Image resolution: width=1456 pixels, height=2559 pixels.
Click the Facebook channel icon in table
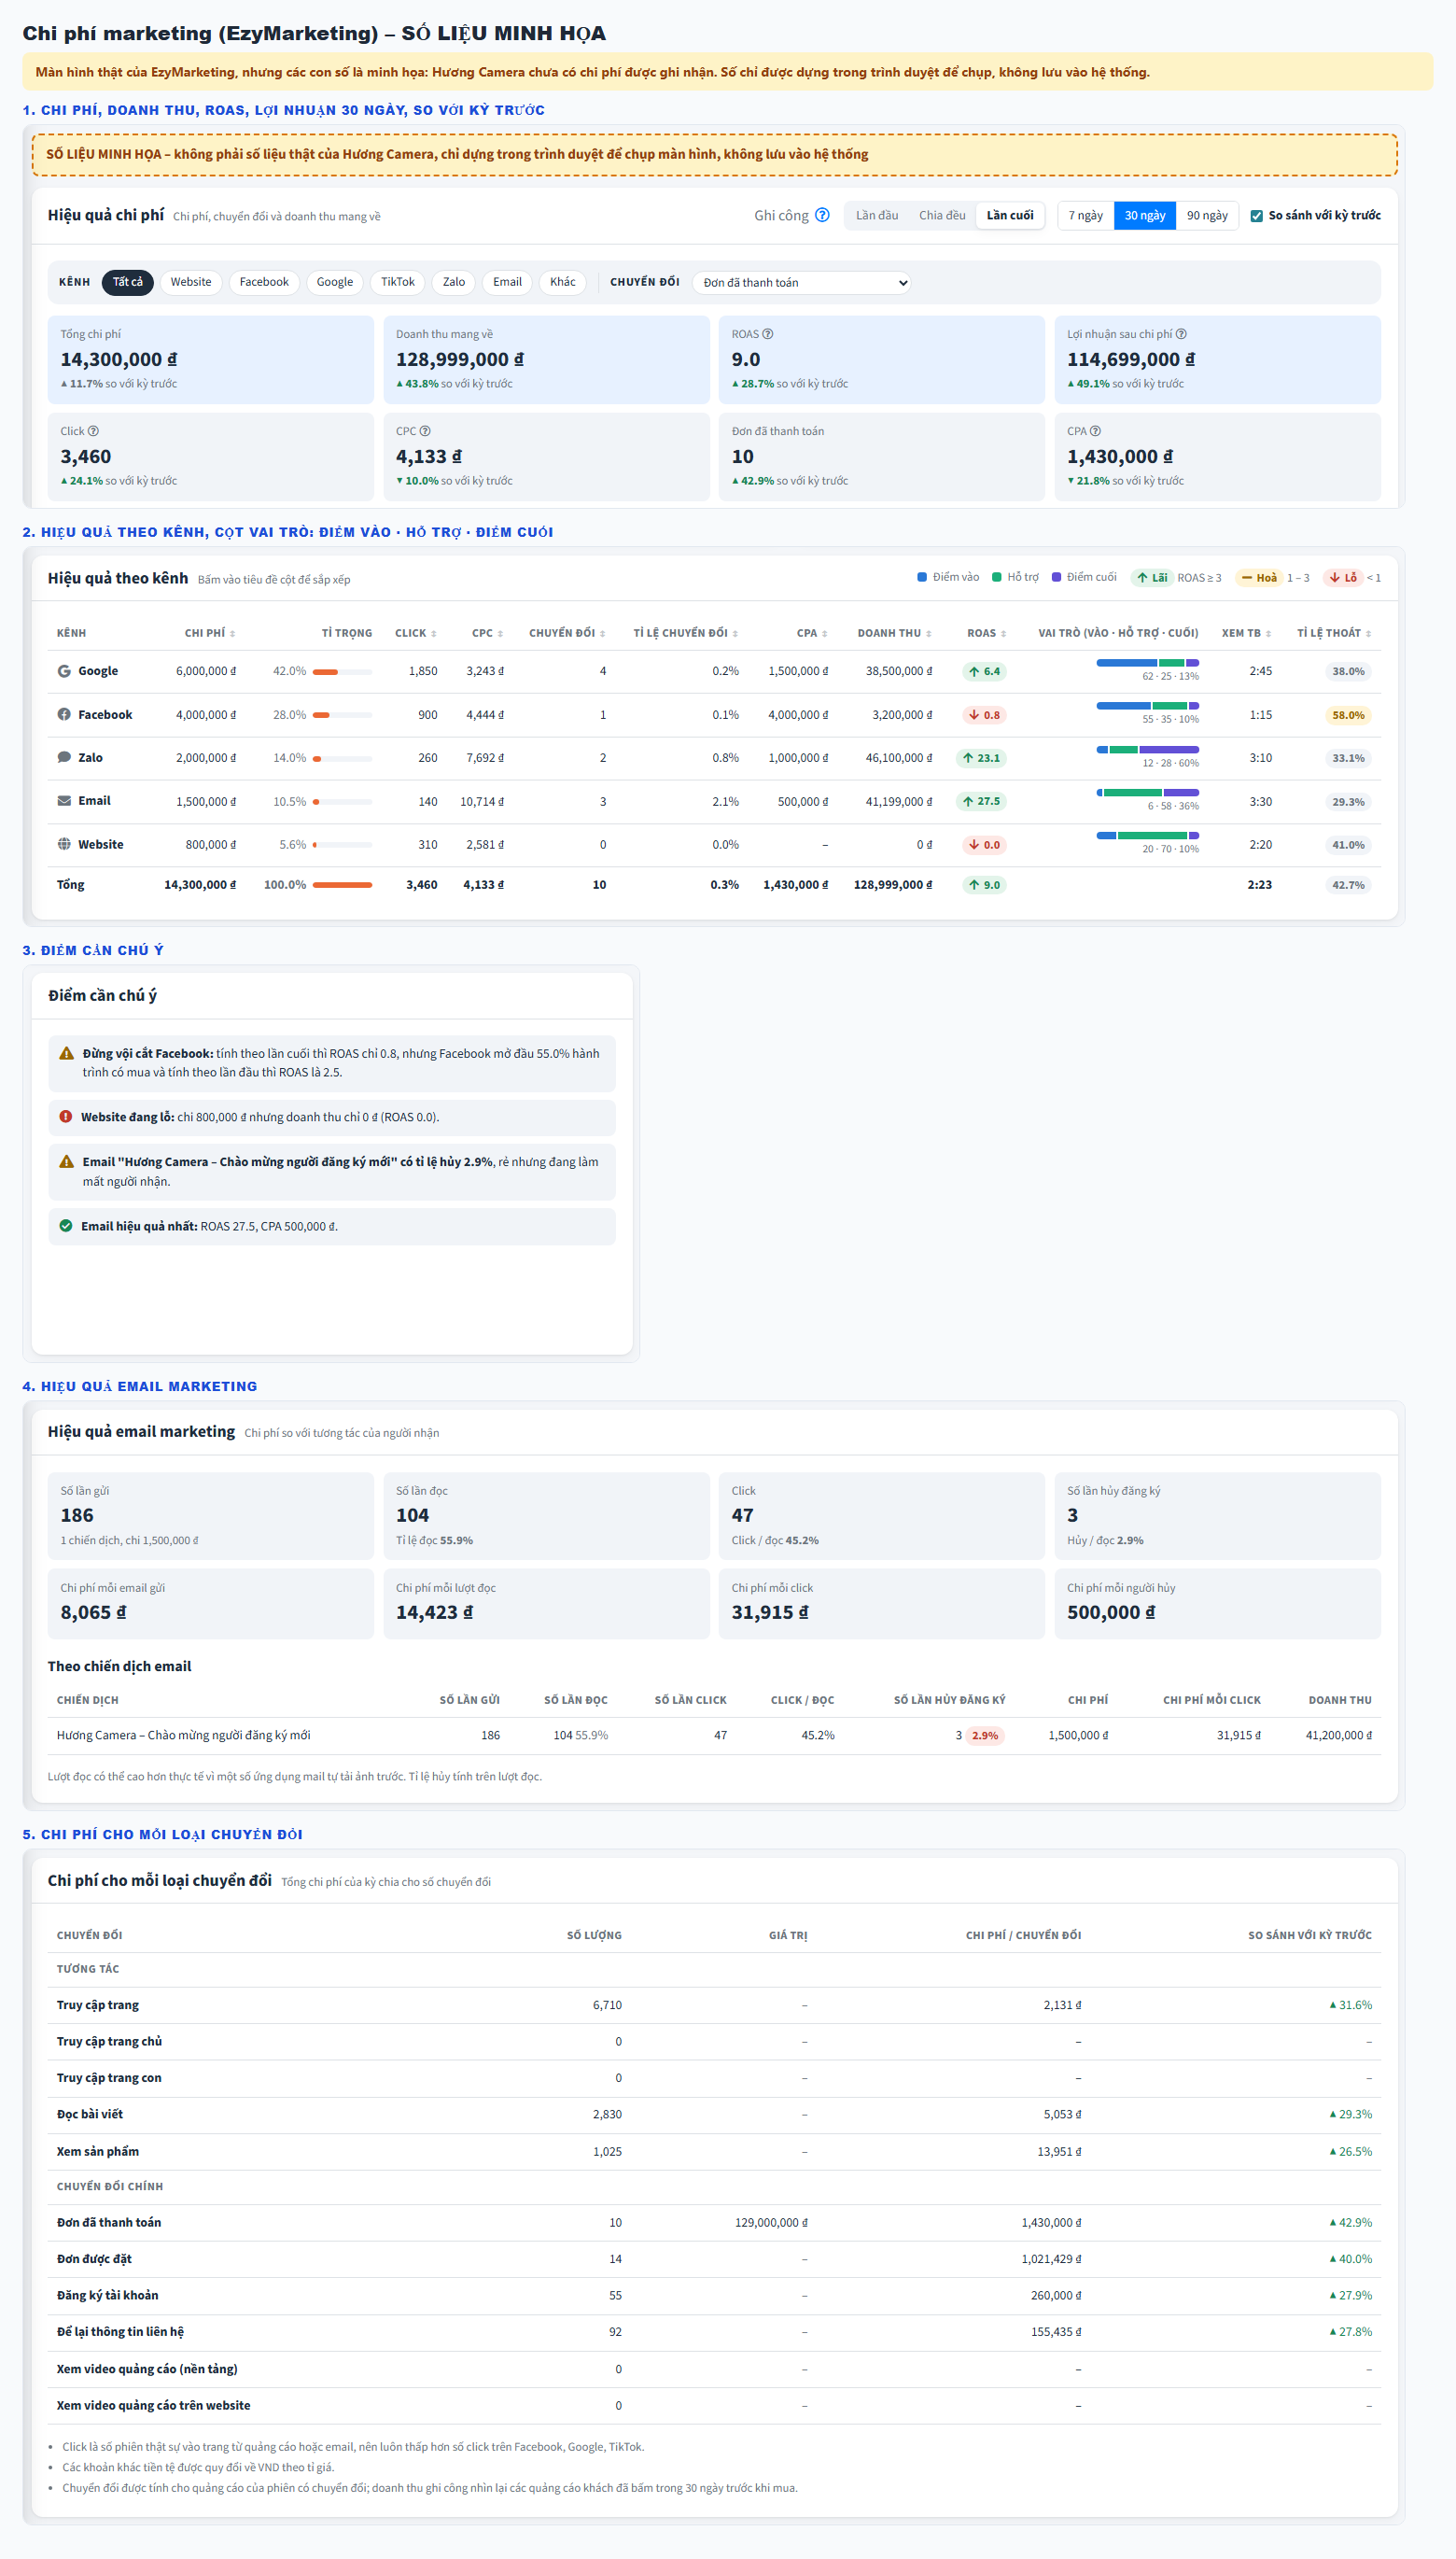pyautogui.click(x=64, y=714)
